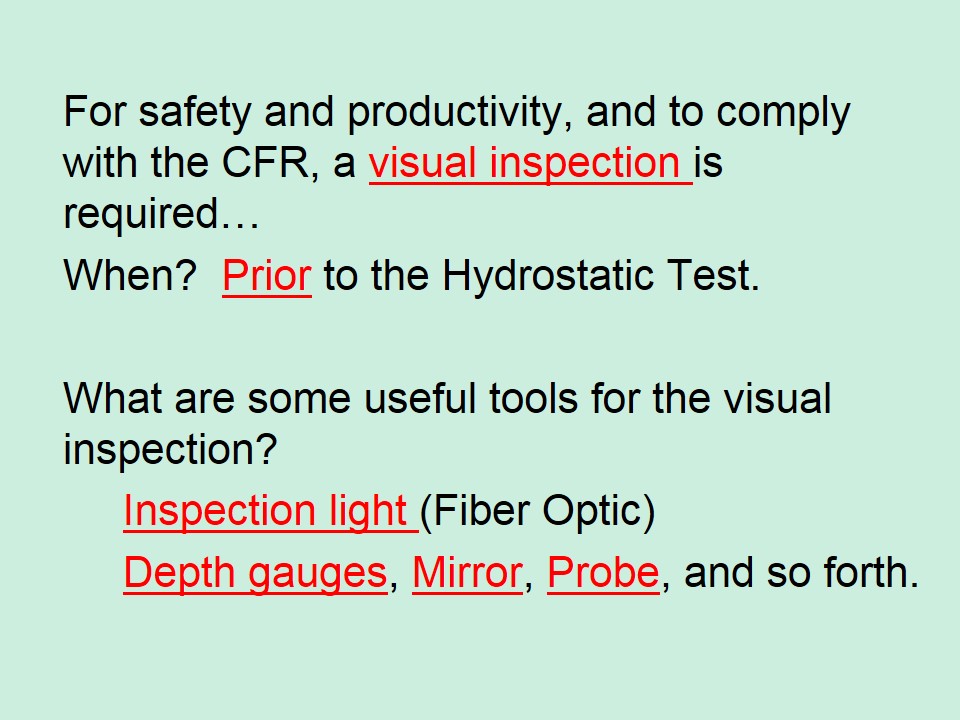Click the word 'tools' in the question
Viewport: 960px width, 720px height.
coord(533,398)
